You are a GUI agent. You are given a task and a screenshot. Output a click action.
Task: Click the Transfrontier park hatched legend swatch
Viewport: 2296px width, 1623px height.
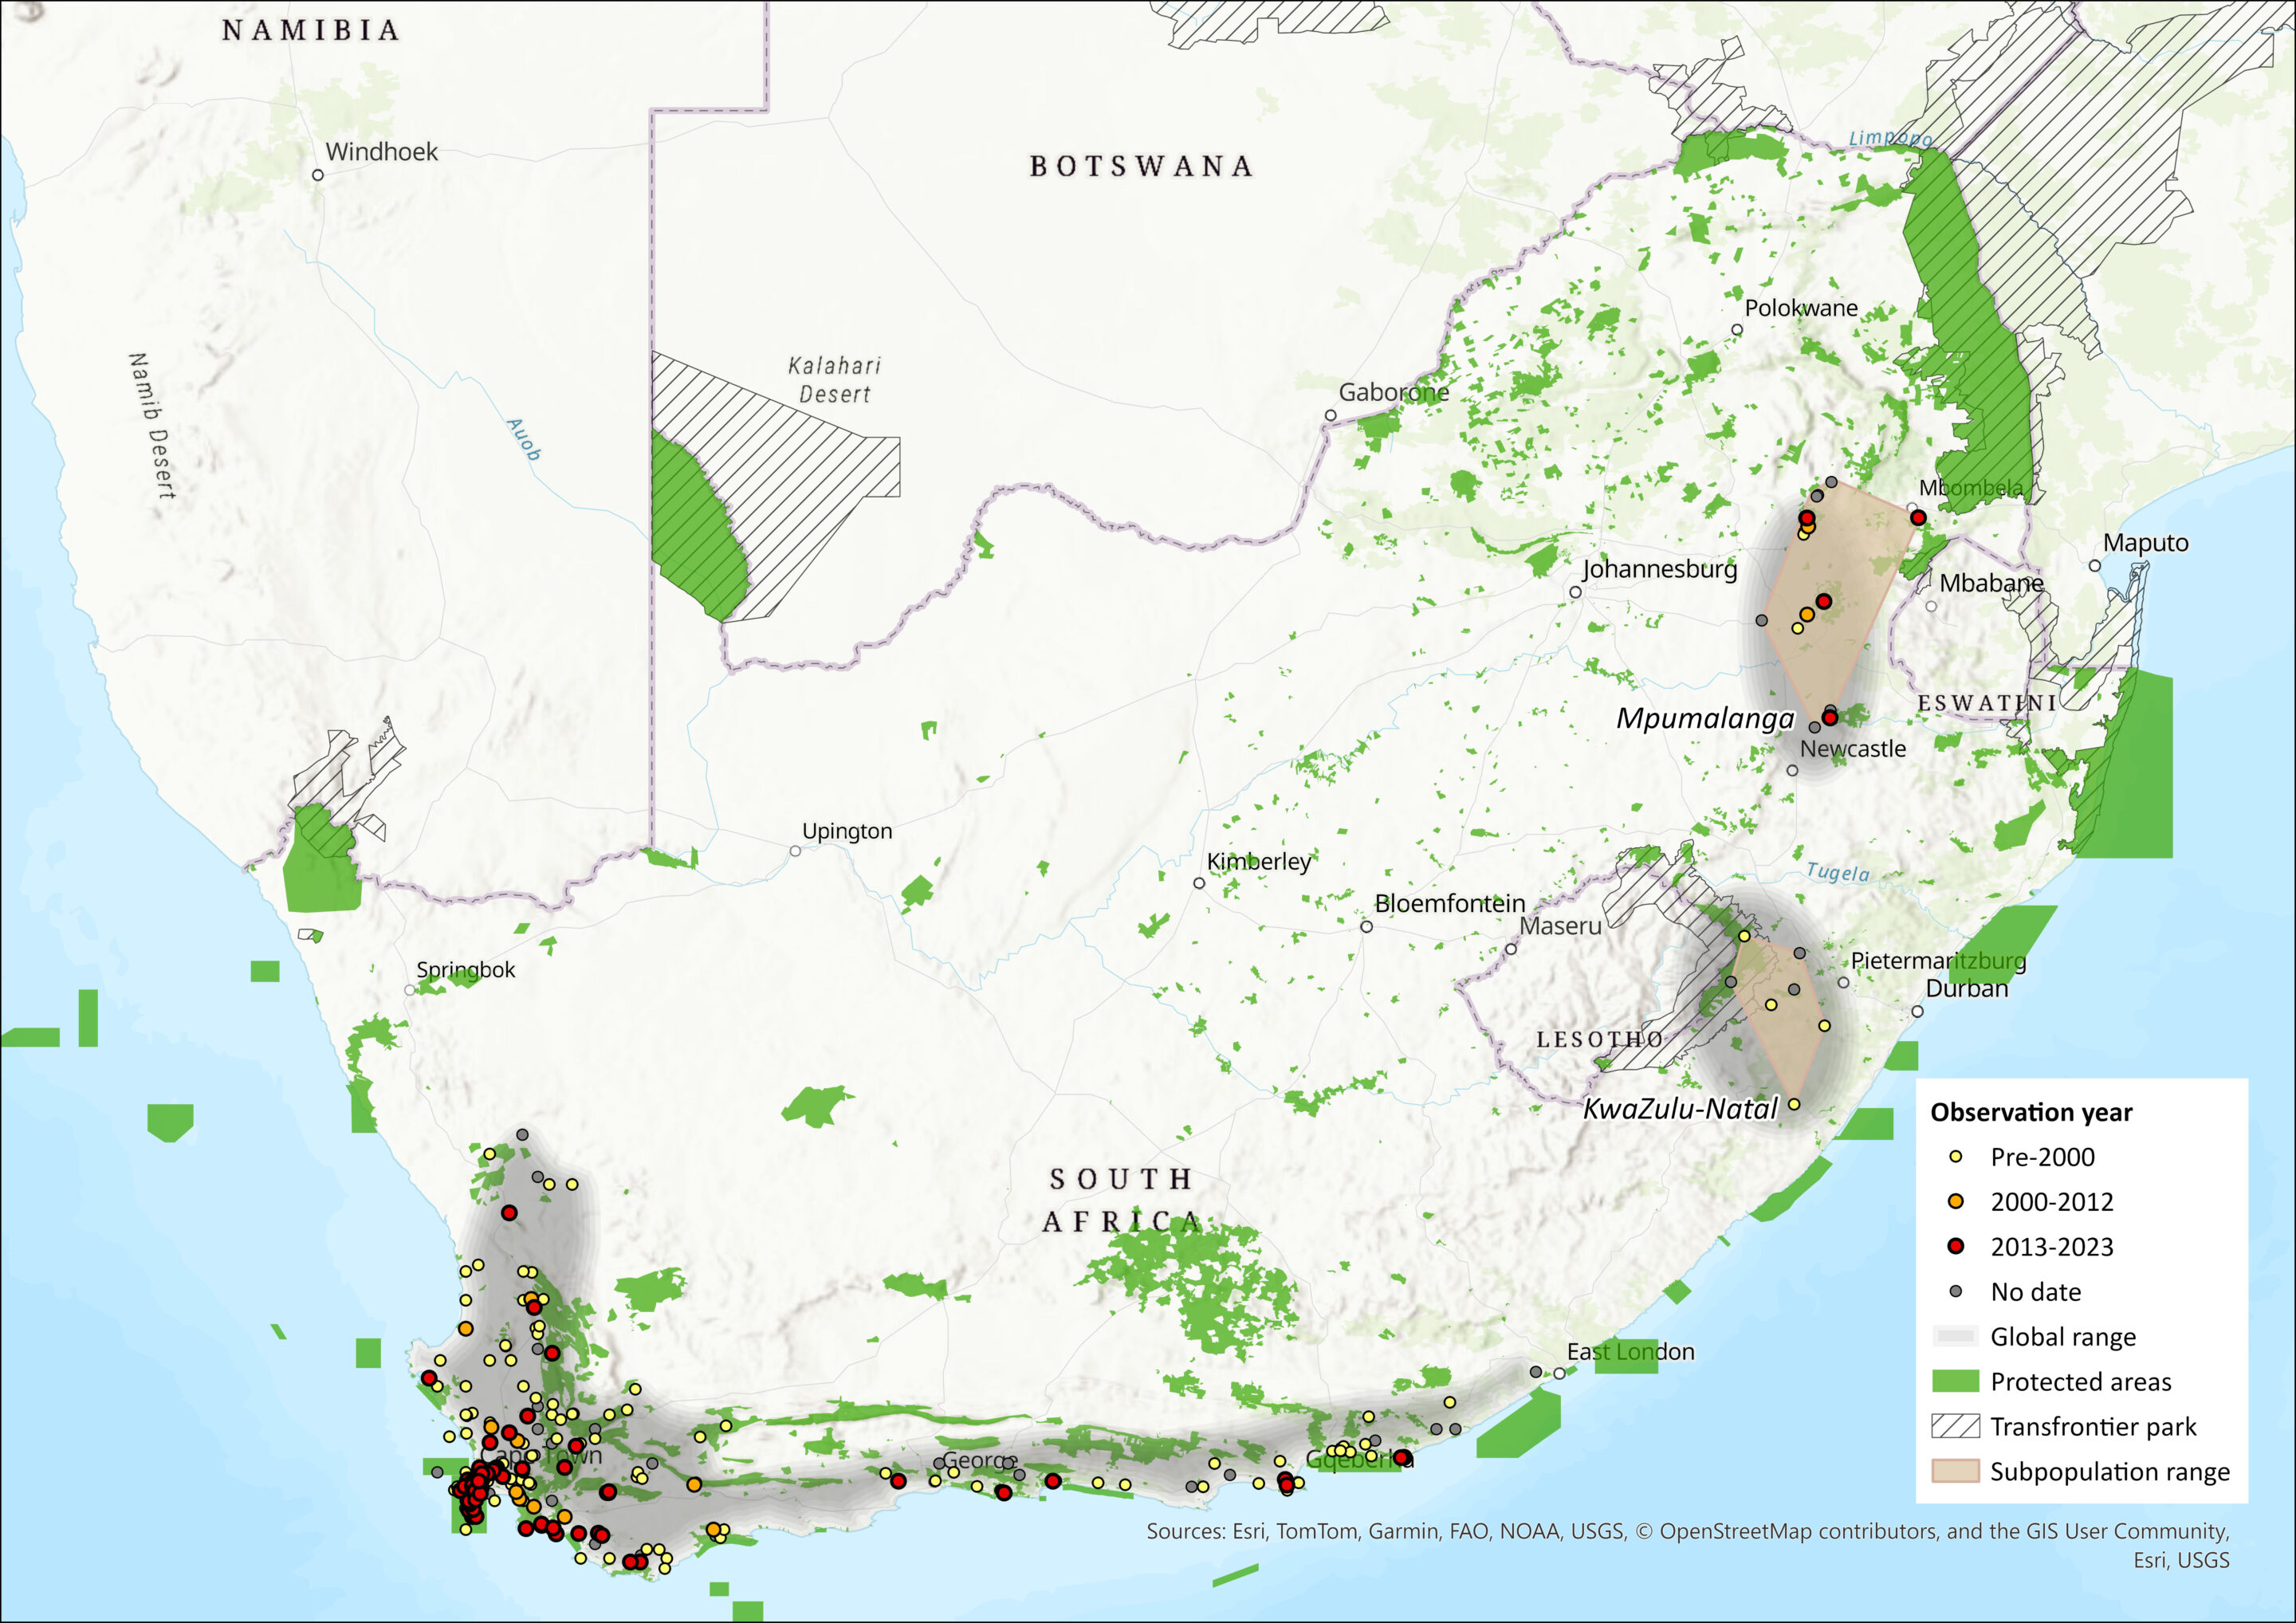coord(1955,1426)
